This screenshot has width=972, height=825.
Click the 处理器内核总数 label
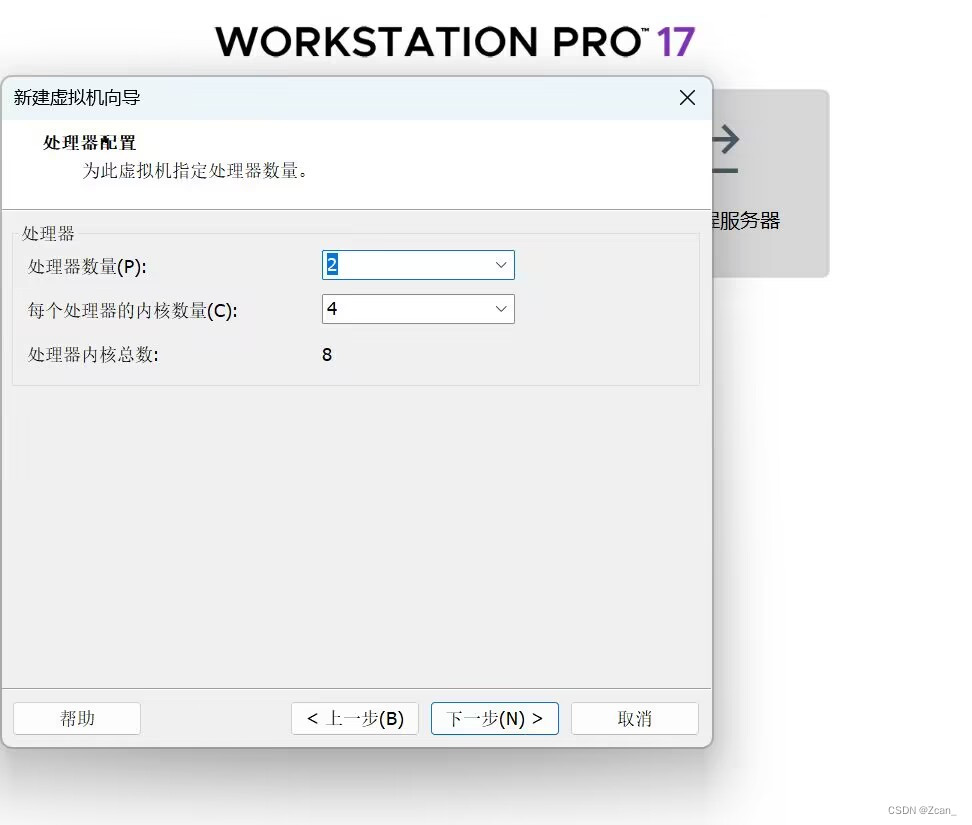(x=93, y=355)
